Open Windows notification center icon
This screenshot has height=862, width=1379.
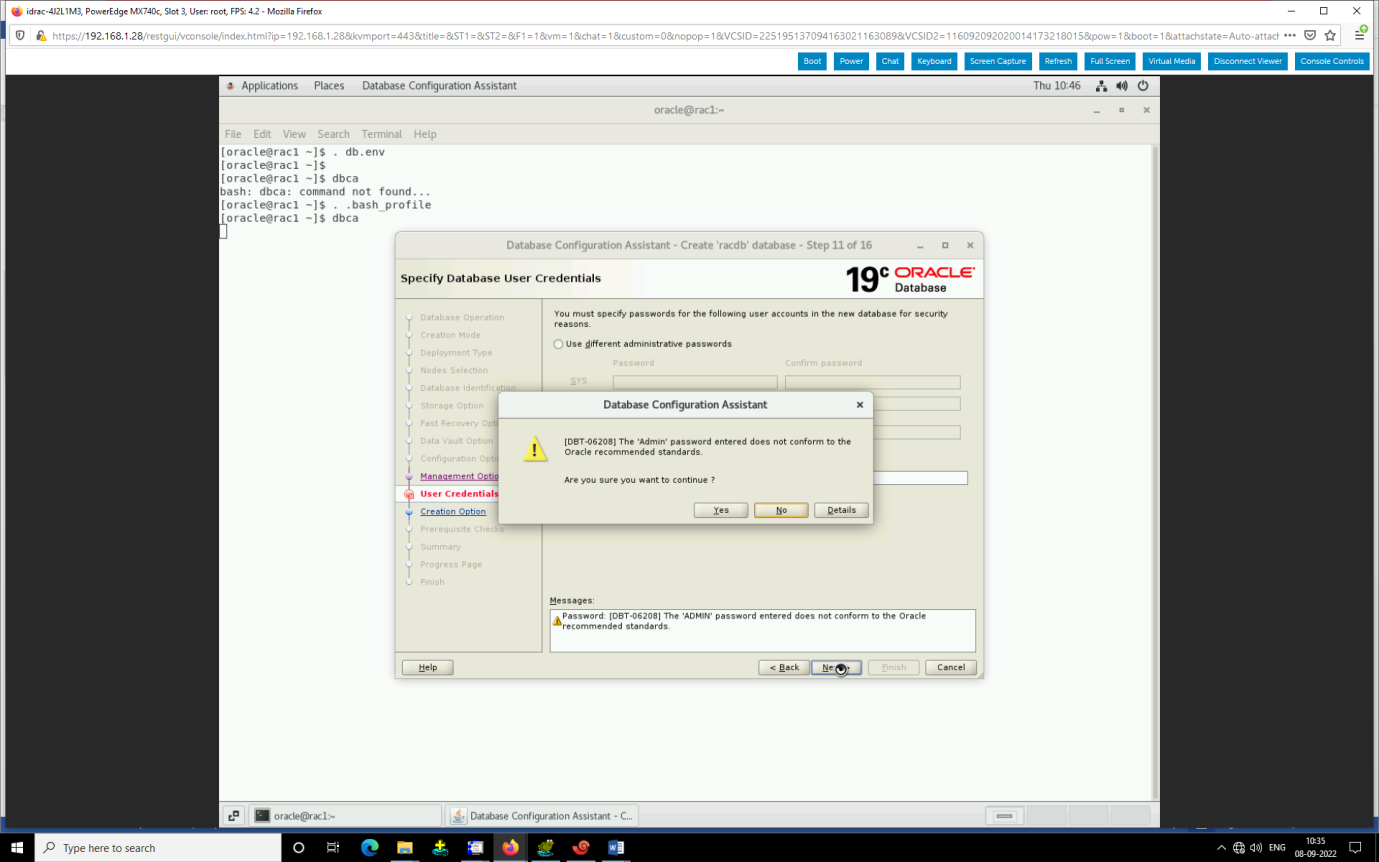click(x=1356, y=848)
